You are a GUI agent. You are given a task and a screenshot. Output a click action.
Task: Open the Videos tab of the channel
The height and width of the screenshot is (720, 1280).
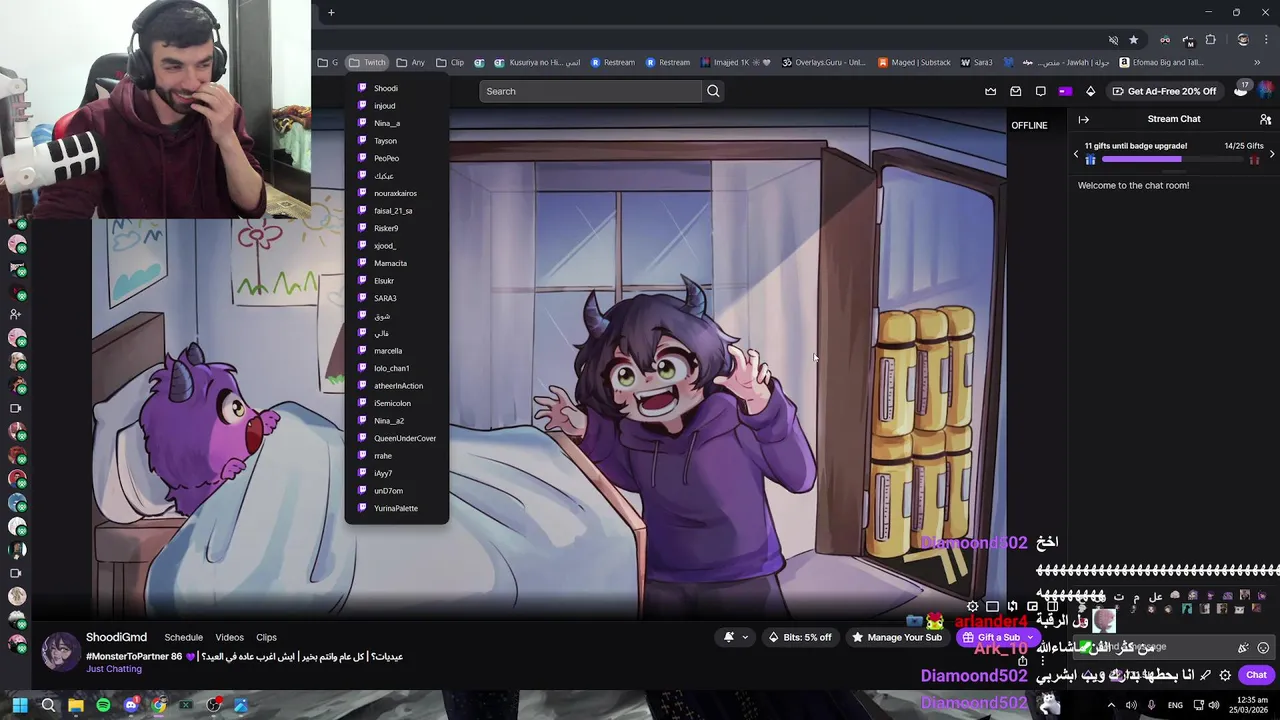(230, 637)
